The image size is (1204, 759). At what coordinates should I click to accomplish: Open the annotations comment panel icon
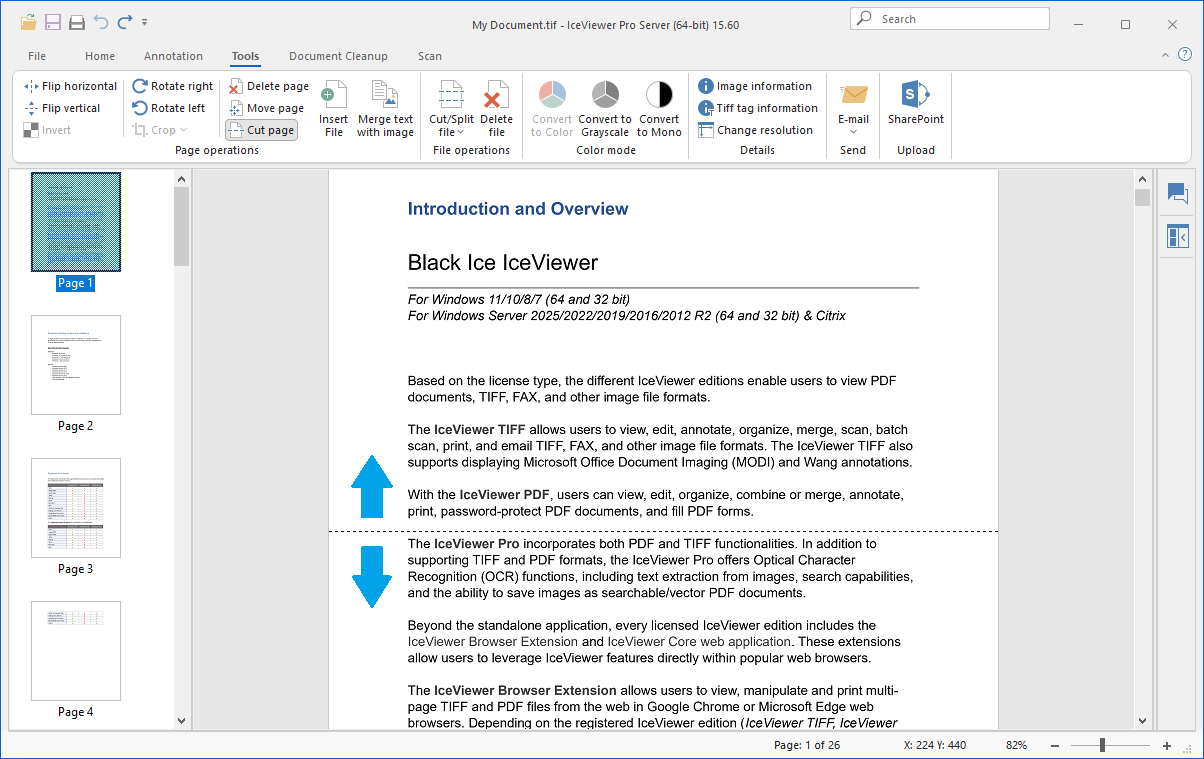pos(1177,194)
